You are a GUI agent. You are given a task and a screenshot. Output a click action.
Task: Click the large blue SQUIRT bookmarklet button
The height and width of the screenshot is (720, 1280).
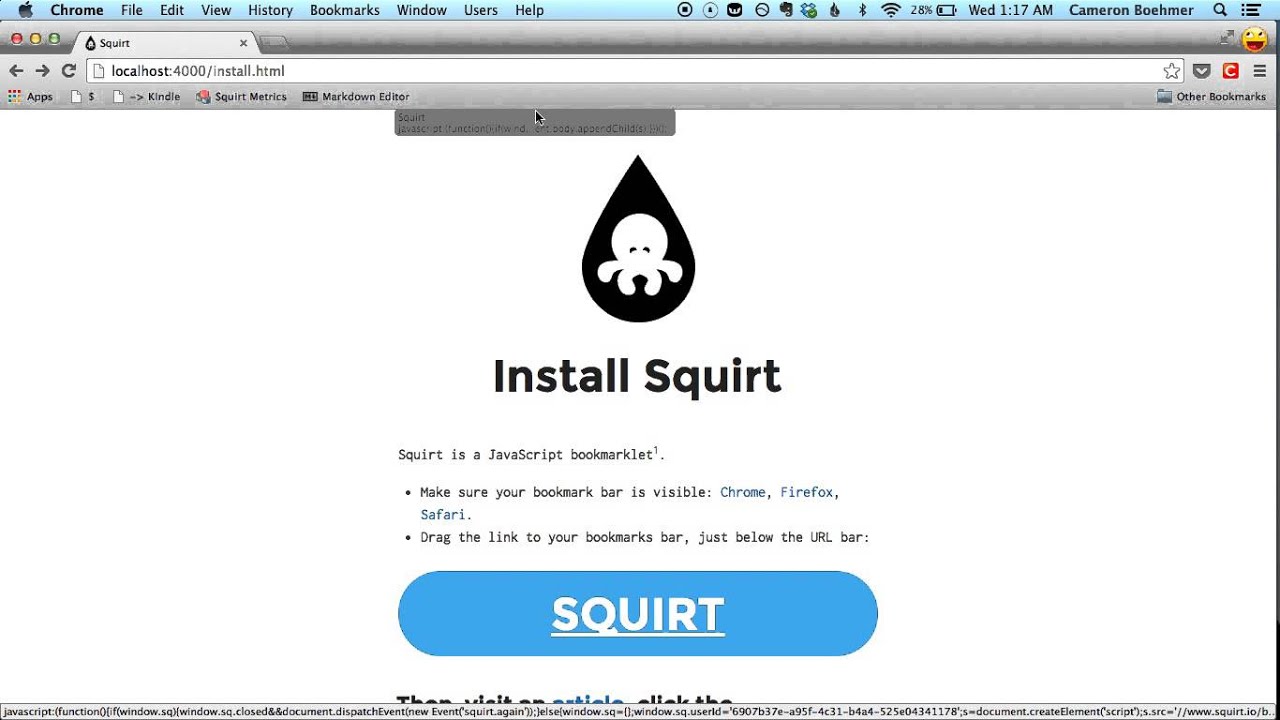(638, 614)
